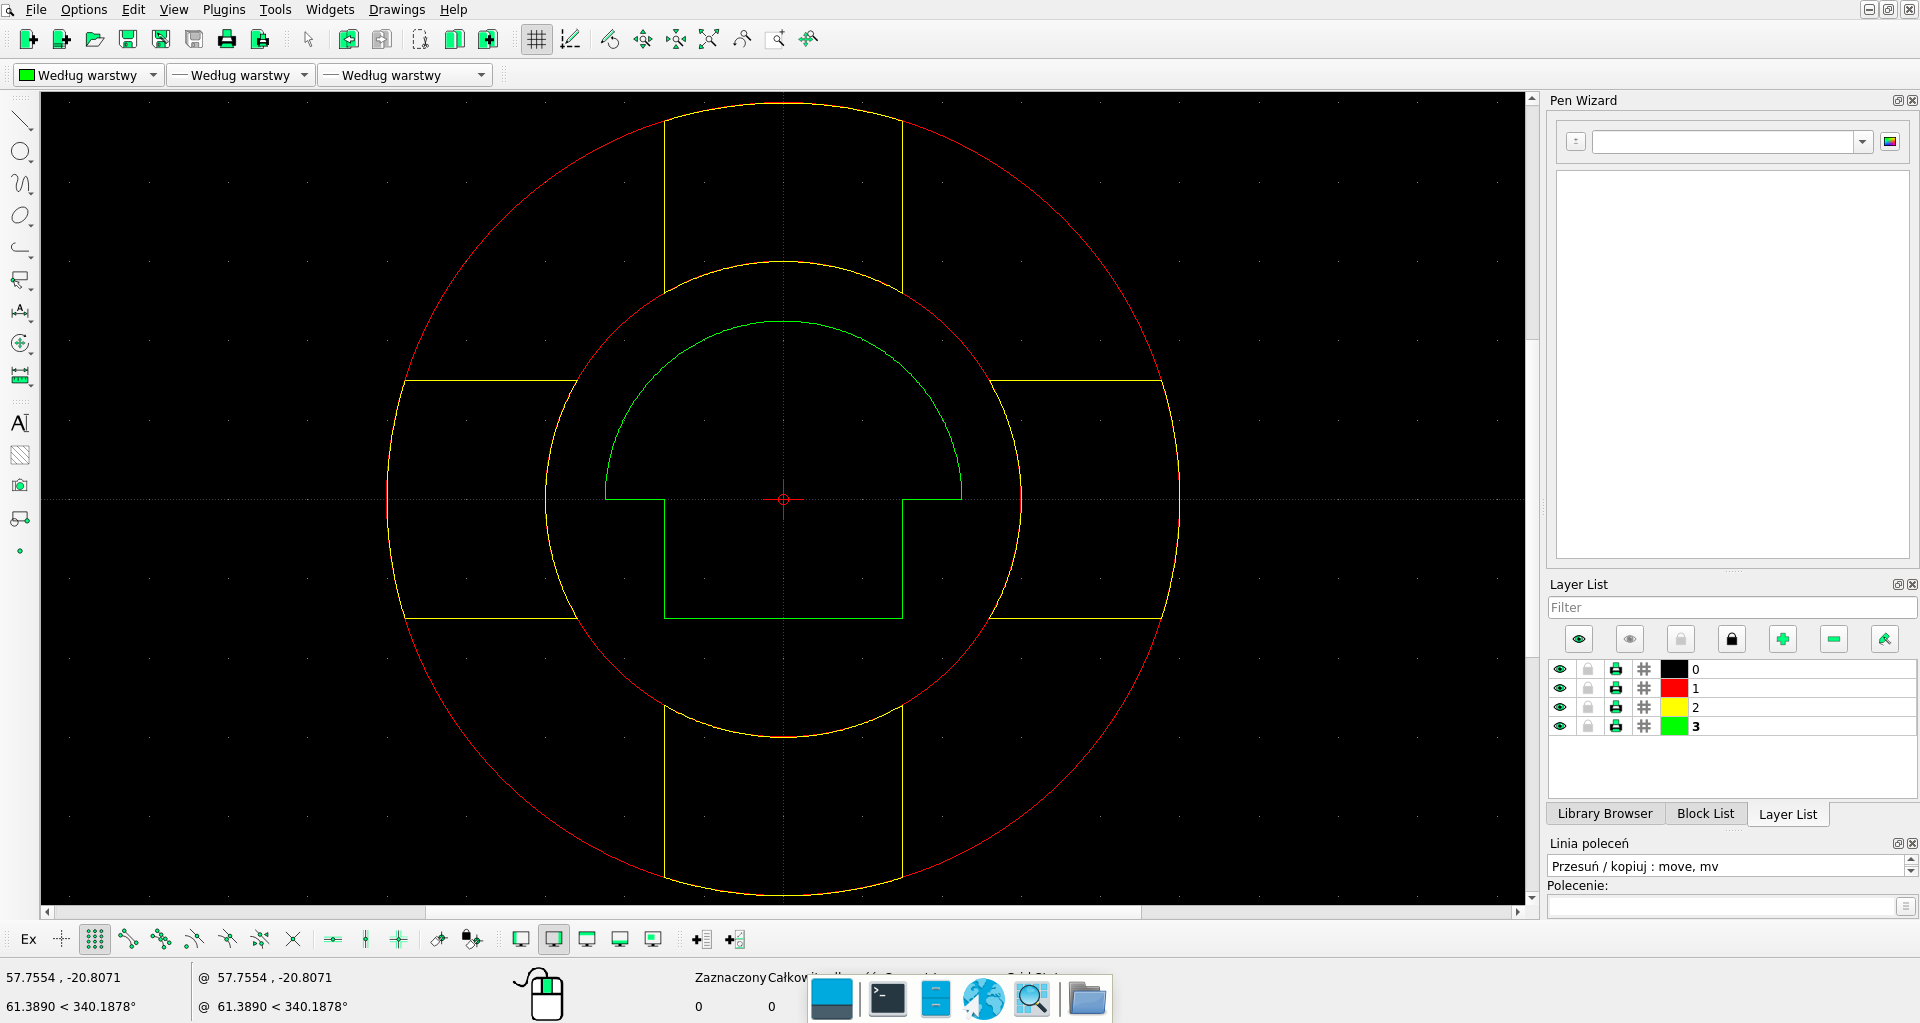This screenshot has width=1920, height=1023.
Task: Click Show all layers eye button
Action: click(1579, 639)
